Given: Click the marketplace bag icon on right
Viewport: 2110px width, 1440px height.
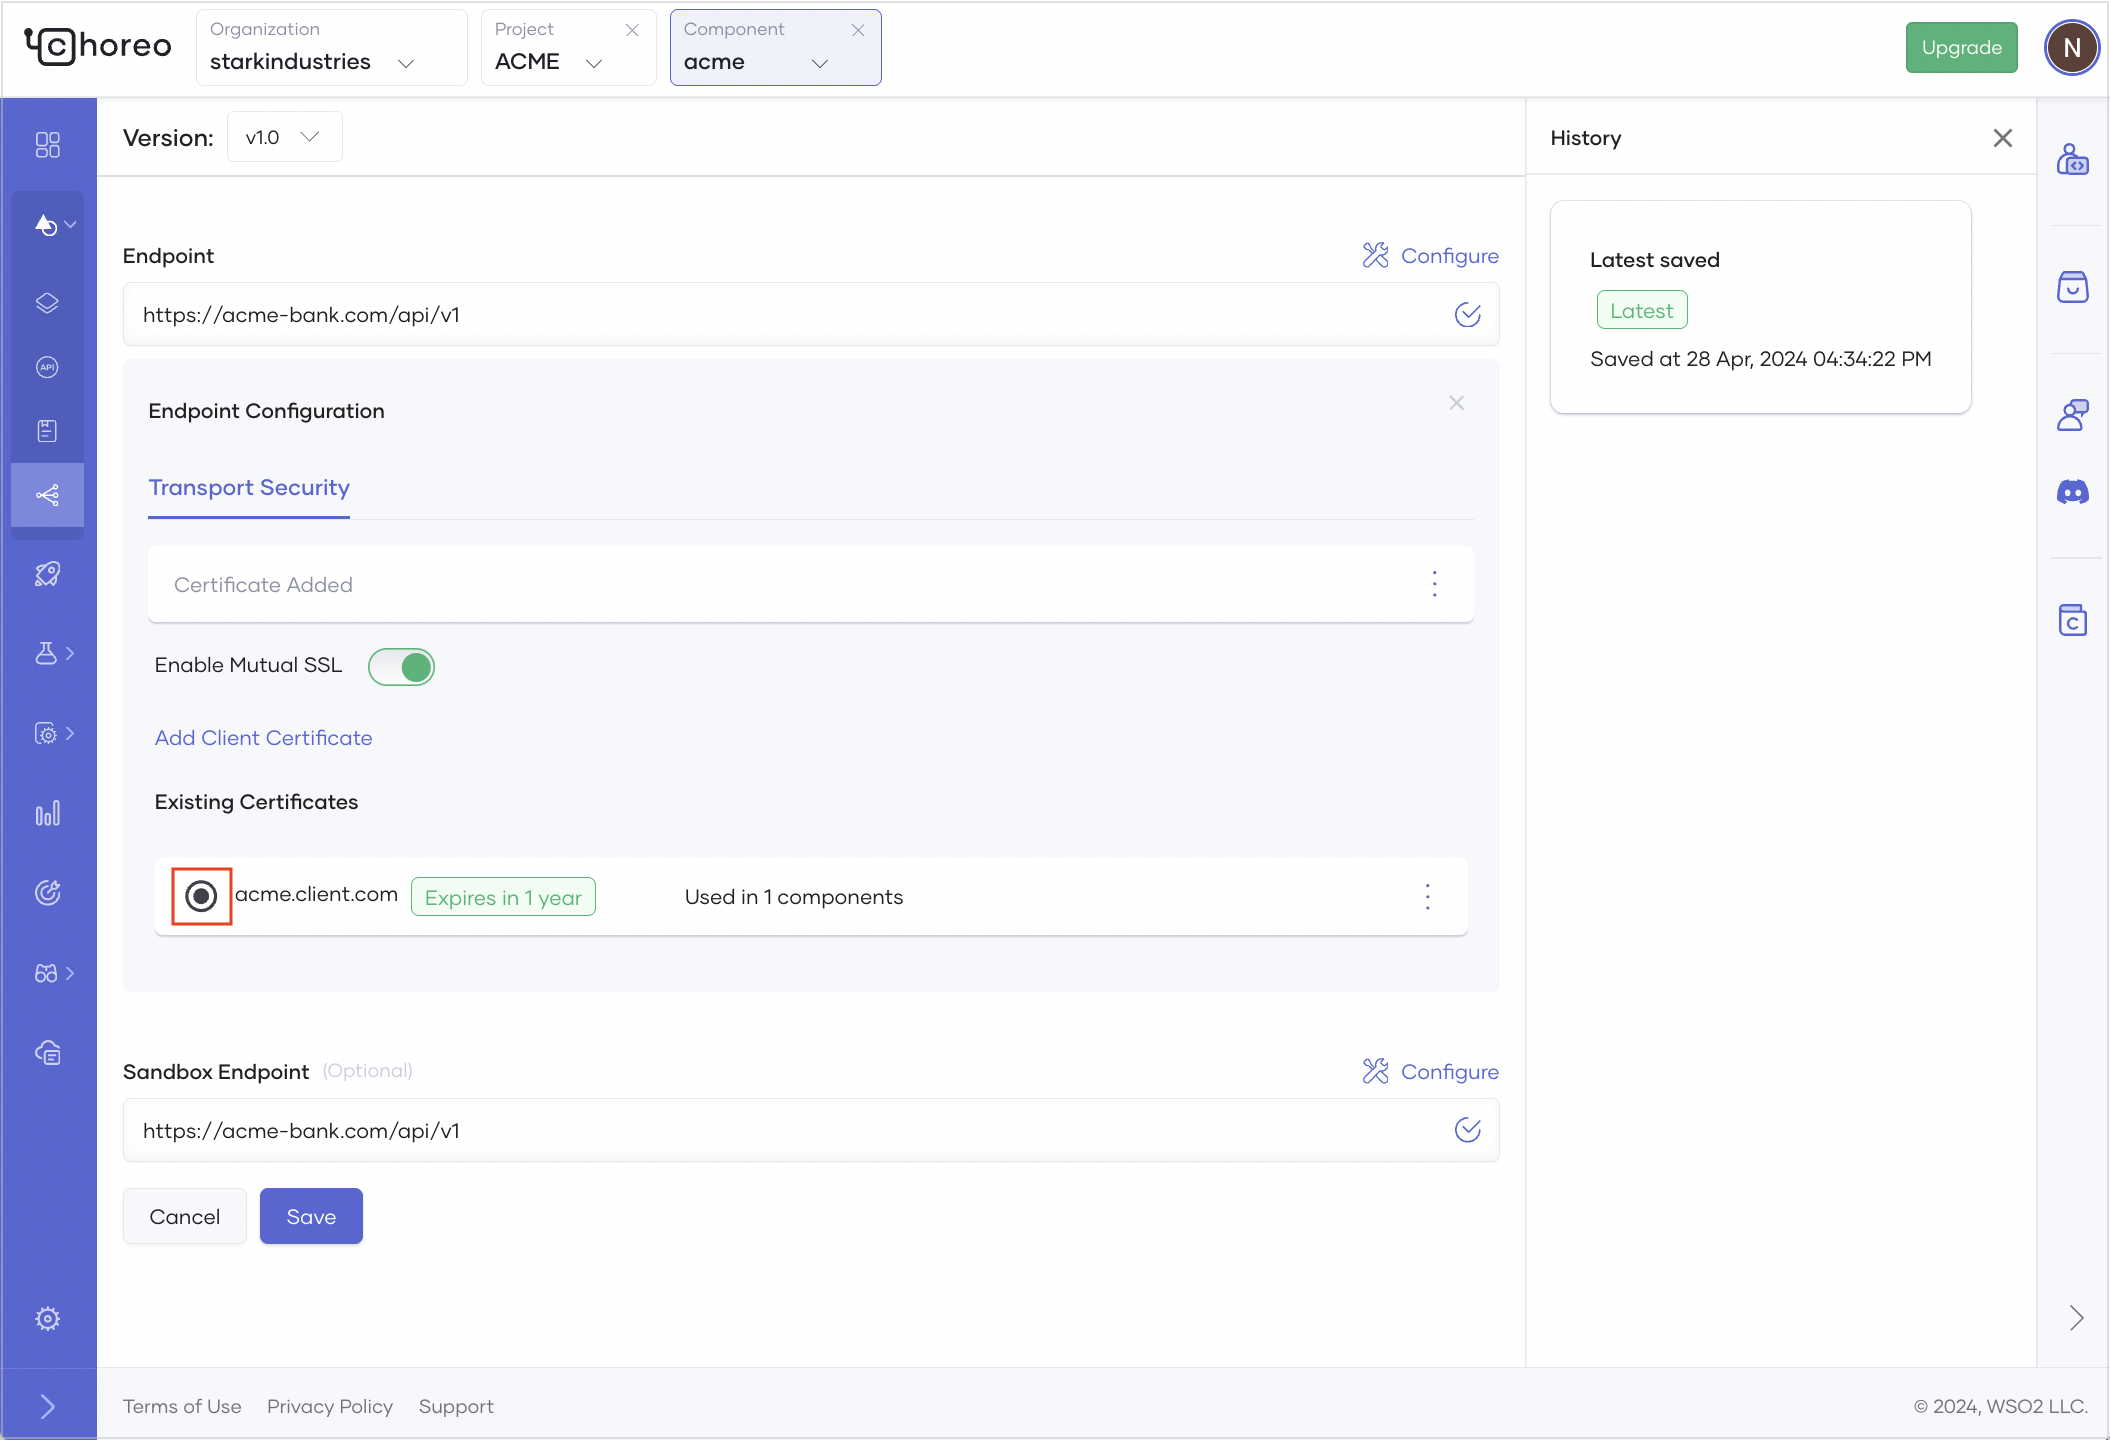Looking at the screenshot, I should coord(2072,287).
